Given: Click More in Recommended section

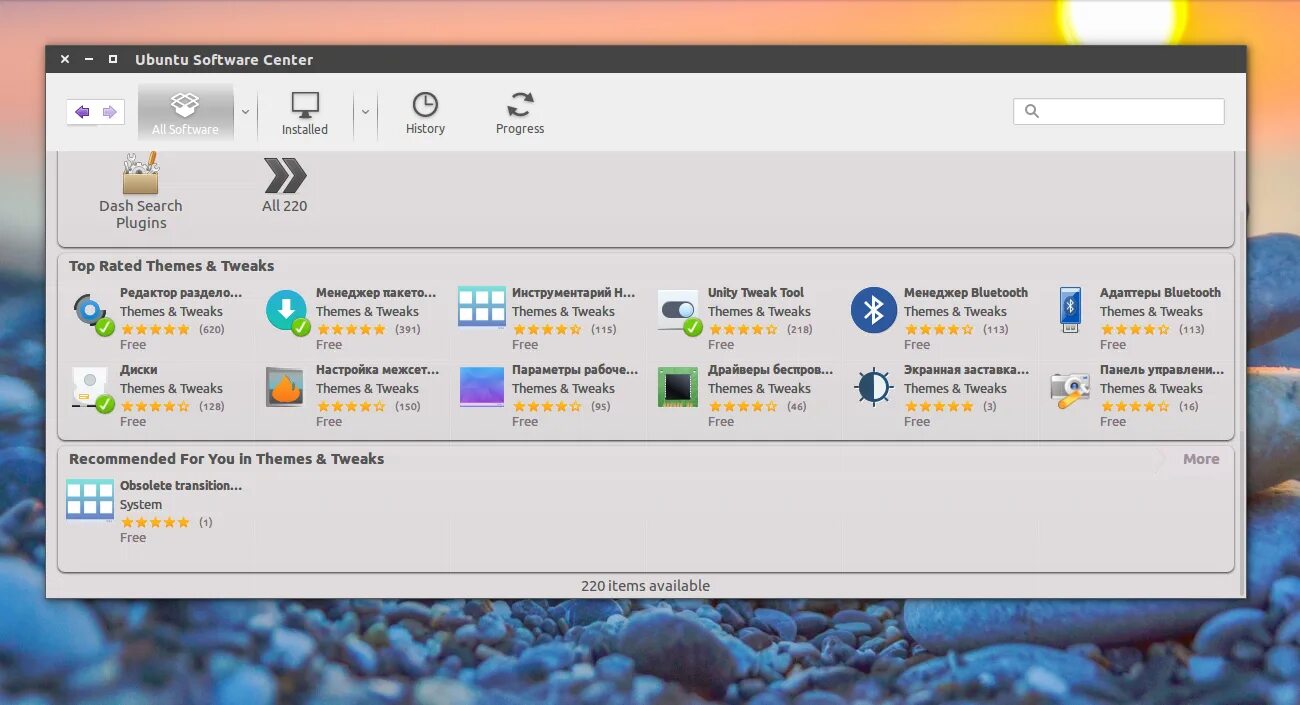Looking at the screenshot, I should tap(1201, 459).
